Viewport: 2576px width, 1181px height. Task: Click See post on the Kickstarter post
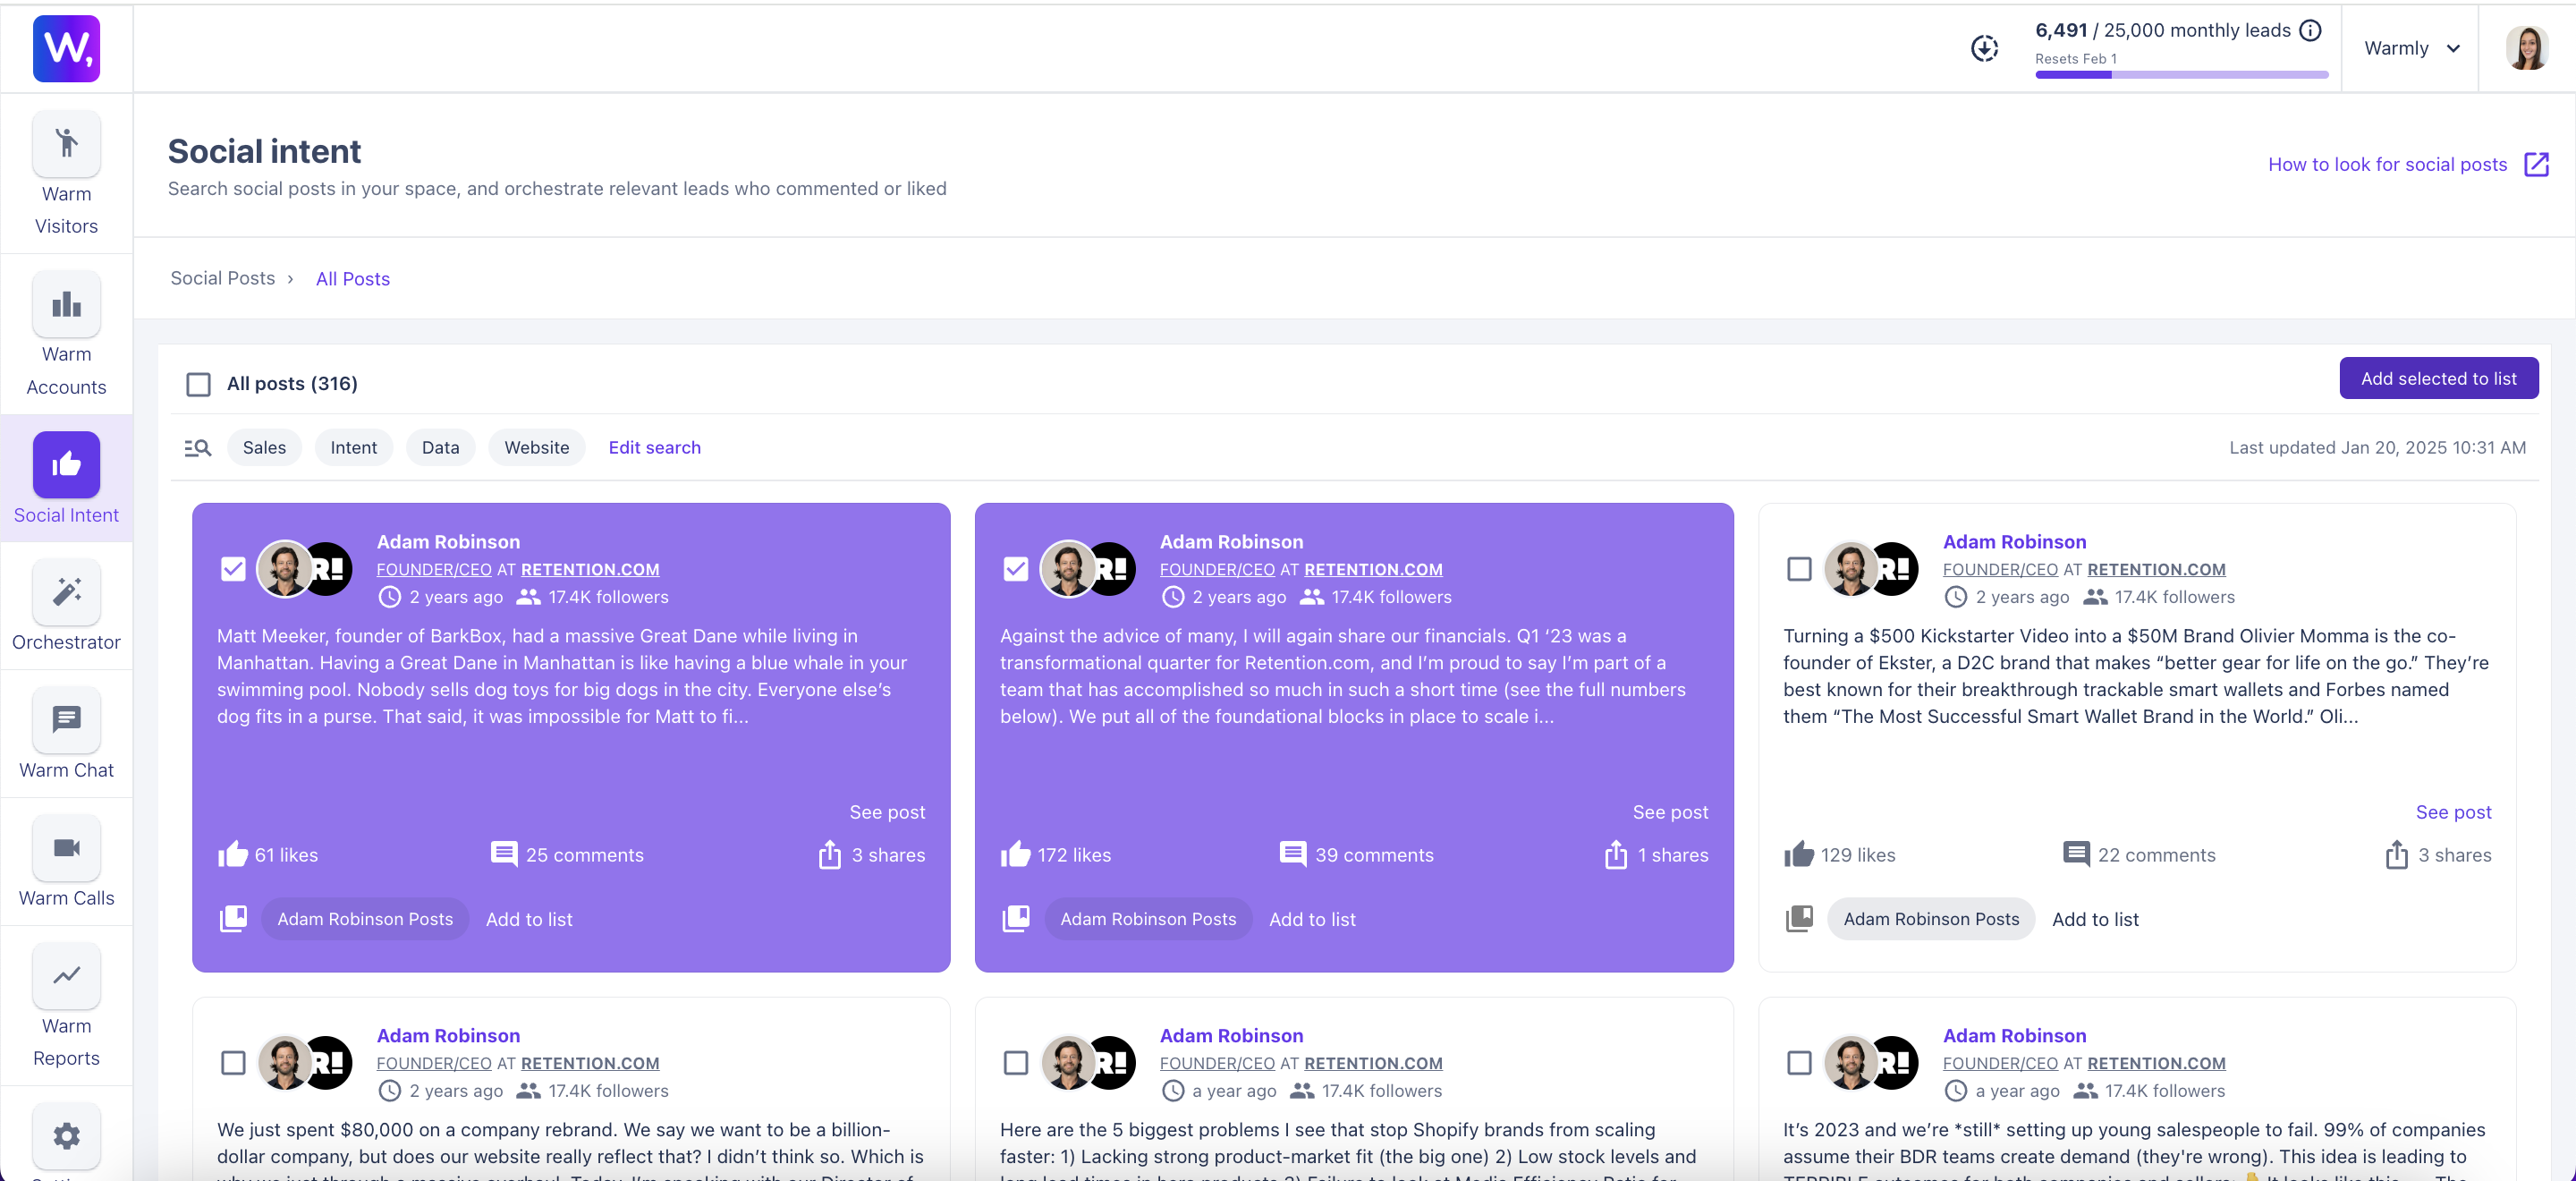[x=2453, y=812]
